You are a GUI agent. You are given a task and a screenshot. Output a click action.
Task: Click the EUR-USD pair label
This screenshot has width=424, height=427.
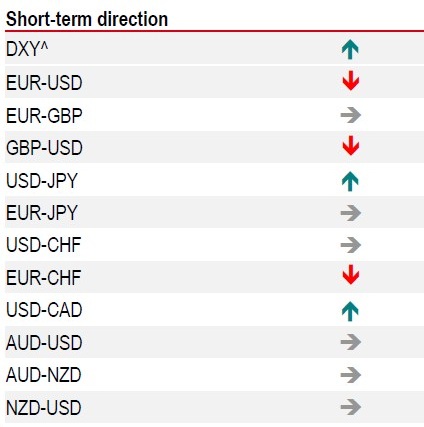pyautogui.click(x=44, y=83)
